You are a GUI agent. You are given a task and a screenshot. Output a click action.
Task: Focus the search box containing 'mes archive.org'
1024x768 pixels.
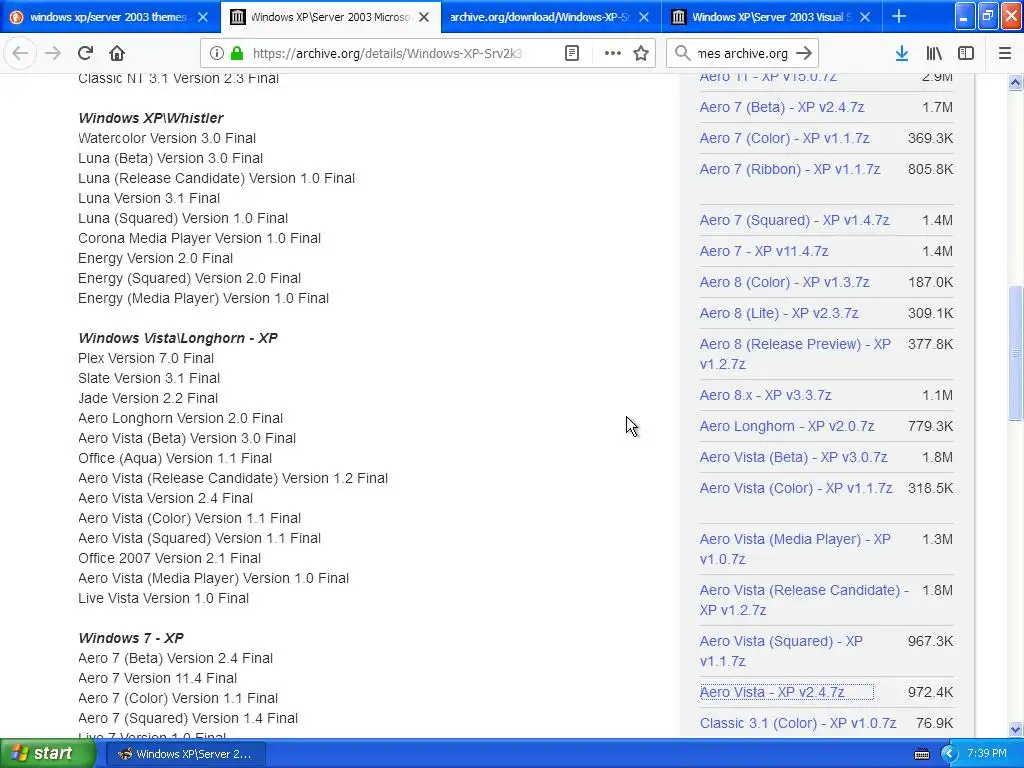click(x=743, y=54)
